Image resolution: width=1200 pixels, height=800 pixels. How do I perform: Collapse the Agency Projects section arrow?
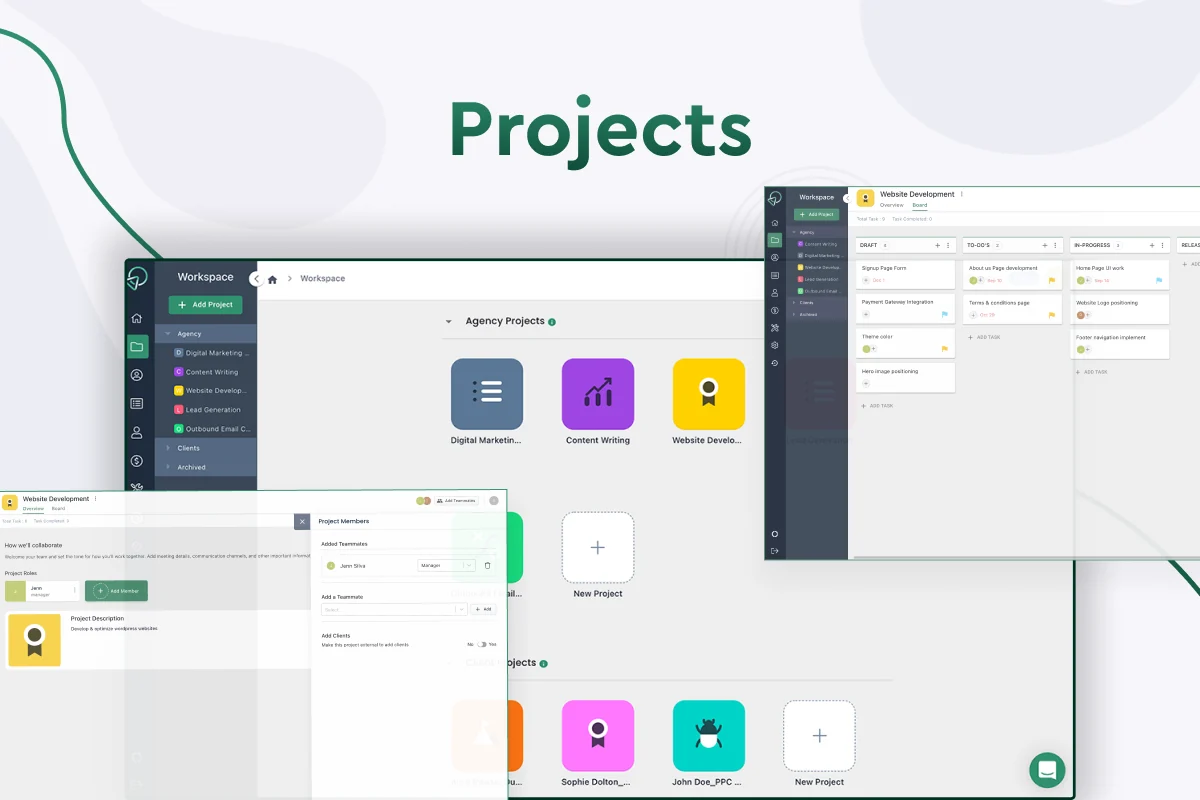(448, 322)
